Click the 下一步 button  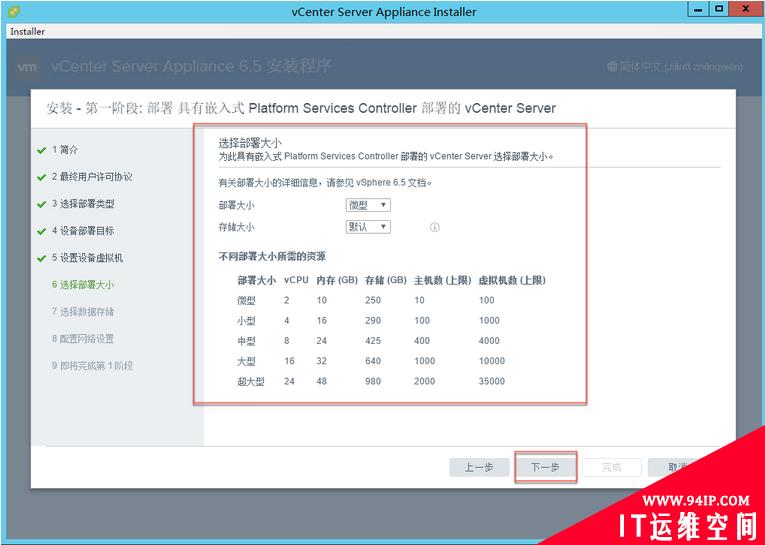pyautogui.click(x=545, y=467)
